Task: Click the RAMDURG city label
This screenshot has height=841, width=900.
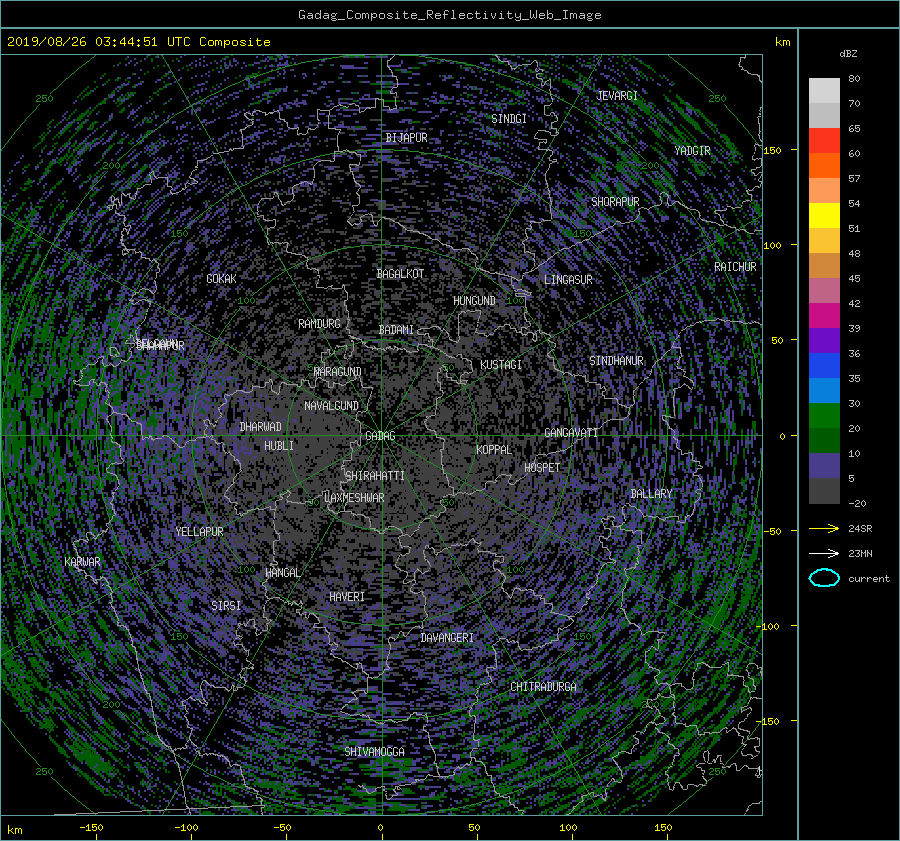Action: pyautogui.click(x=319, y=324)
